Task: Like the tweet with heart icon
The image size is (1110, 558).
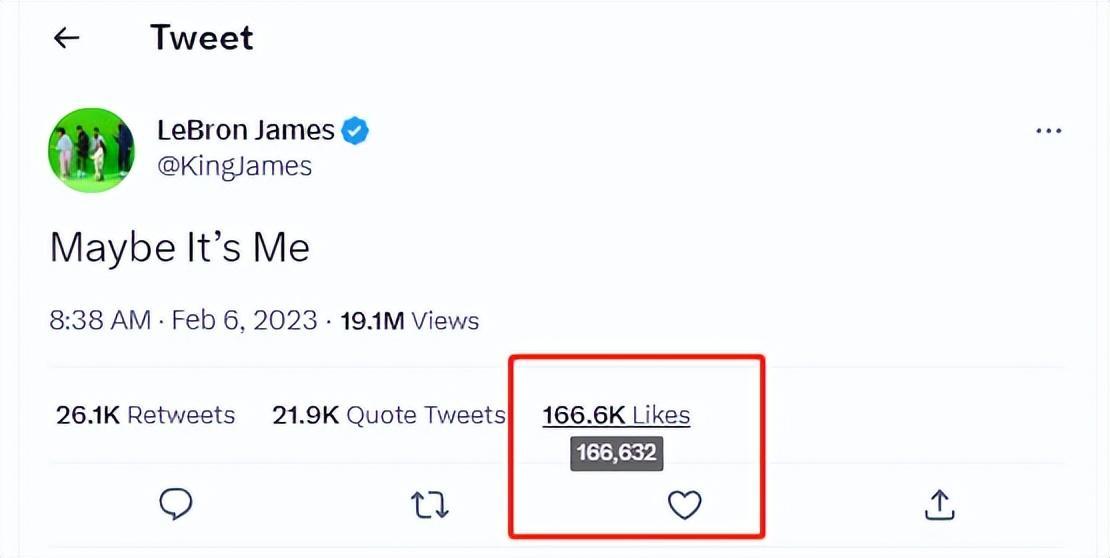Action: (x=684, y=505)
